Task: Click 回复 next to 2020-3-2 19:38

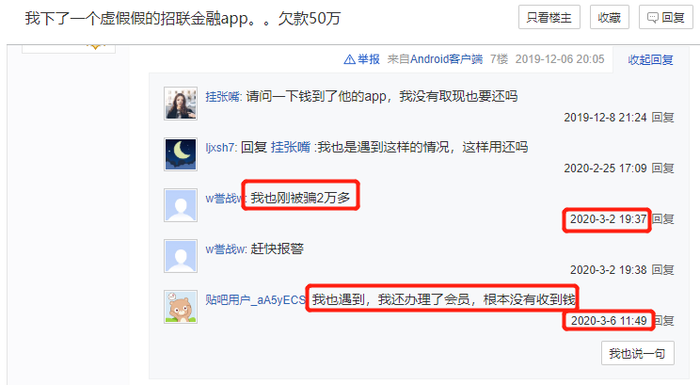Action: coord(662,270)
